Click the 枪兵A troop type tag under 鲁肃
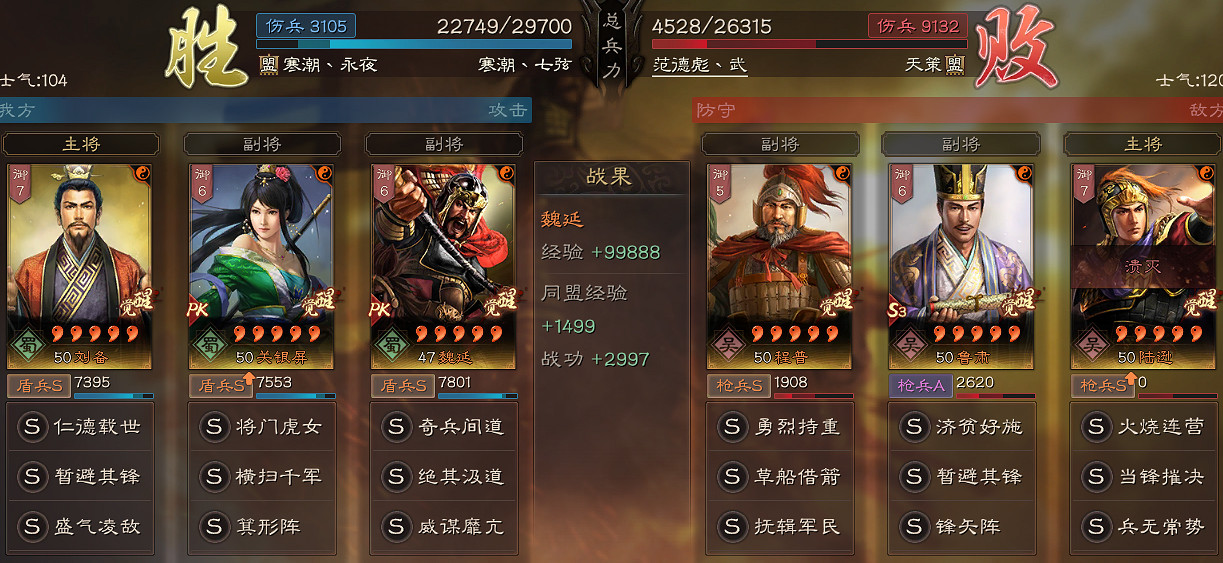This screenshot has width=1223, height=563. click(919, 384)
